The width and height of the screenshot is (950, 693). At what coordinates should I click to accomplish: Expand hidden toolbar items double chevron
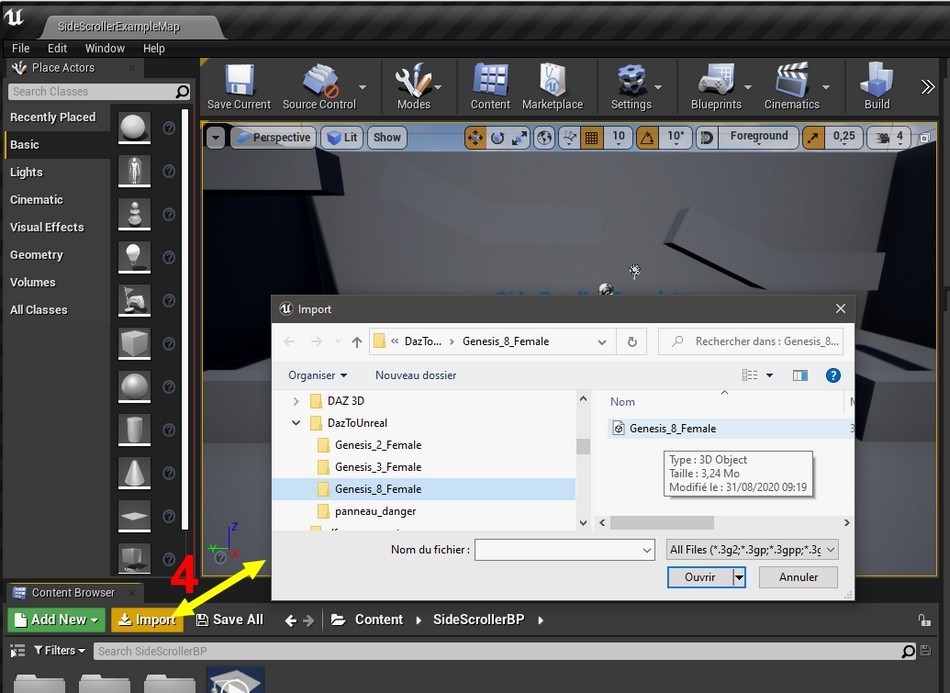(927, 87)
